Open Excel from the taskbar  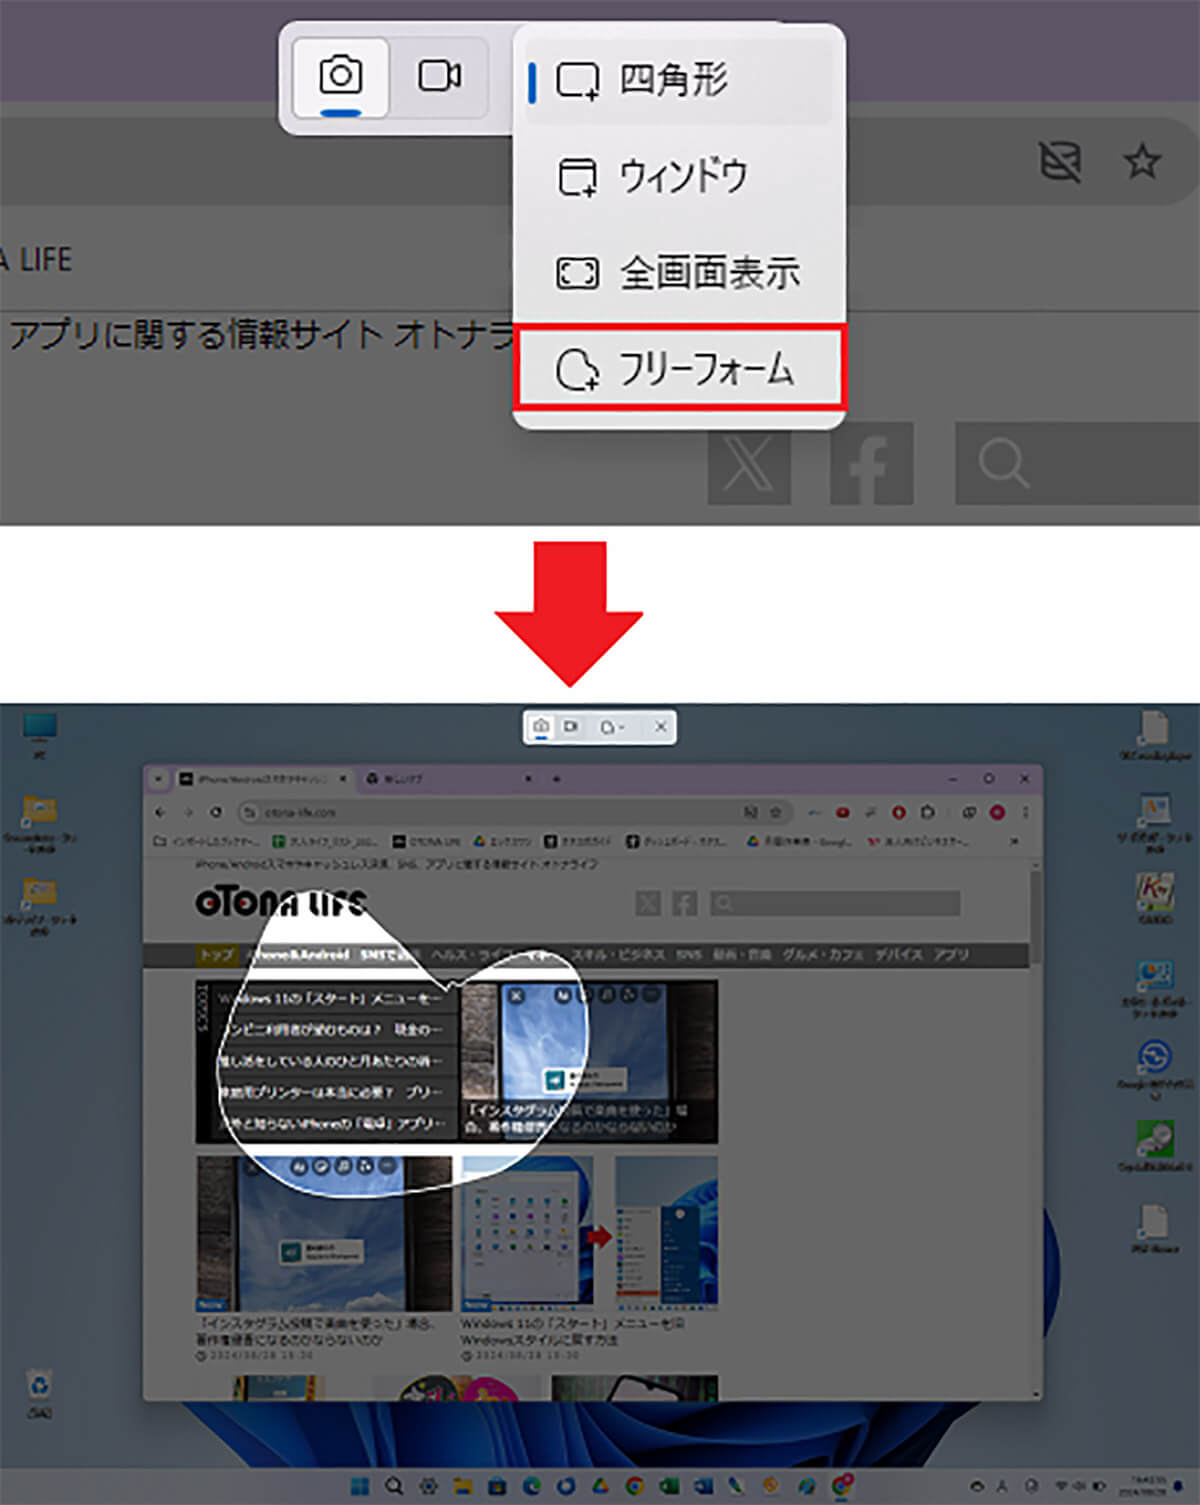coord(668,1486)
